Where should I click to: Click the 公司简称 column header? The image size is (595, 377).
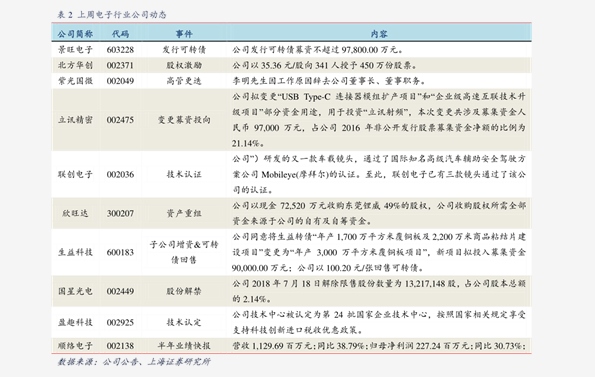75,34
